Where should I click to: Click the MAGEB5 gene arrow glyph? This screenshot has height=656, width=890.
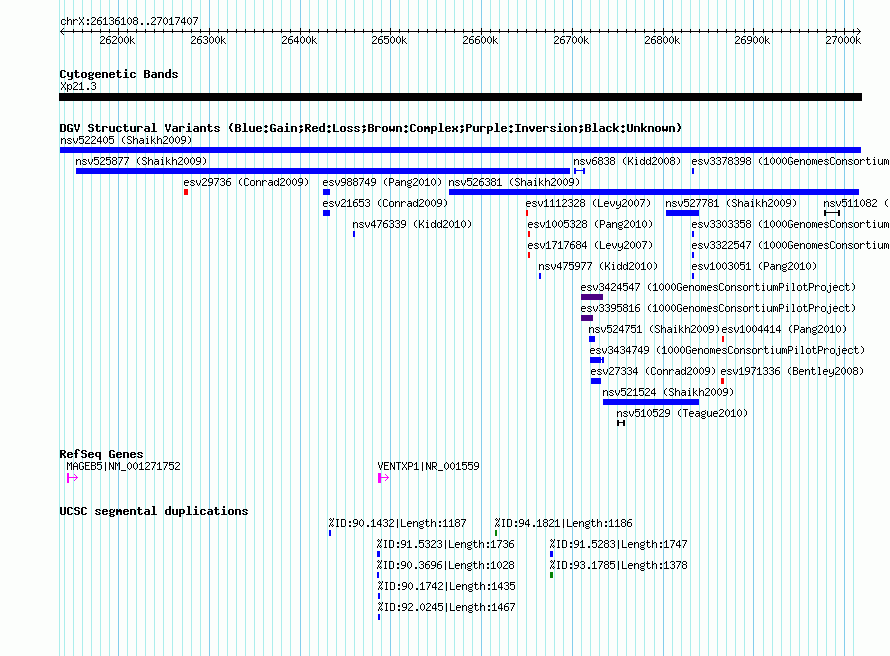click(72, 478)
